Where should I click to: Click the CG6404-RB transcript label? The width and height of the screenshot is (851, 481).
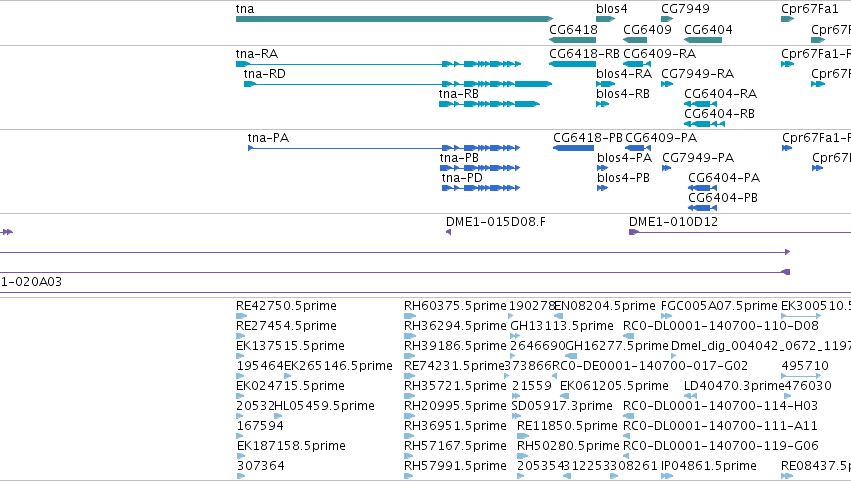pos(719,114)
